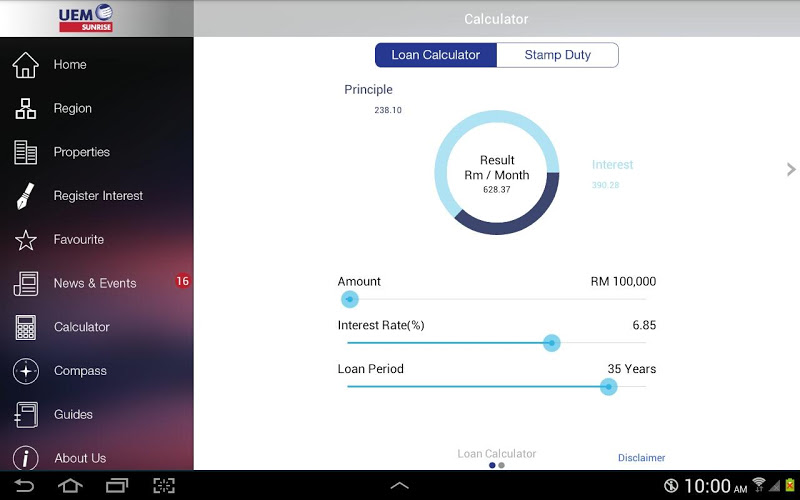Tap the monthly result 628.37
Screen dimensions: 800x500
[496, 190]
